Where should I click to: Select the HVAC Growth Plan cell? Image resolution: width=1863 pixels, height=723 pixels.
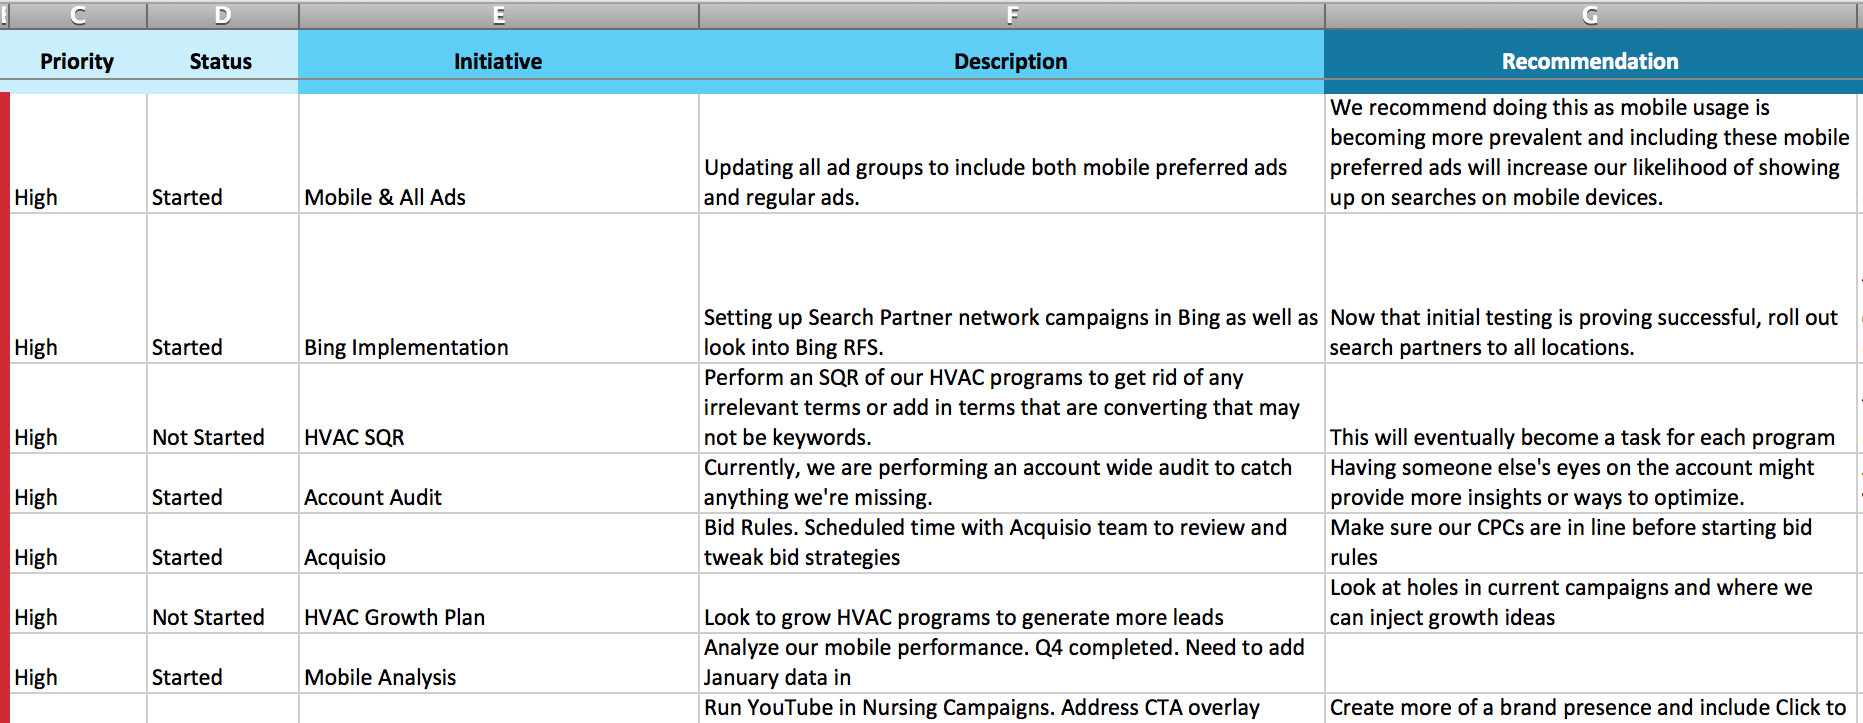(x=498, y=603)
